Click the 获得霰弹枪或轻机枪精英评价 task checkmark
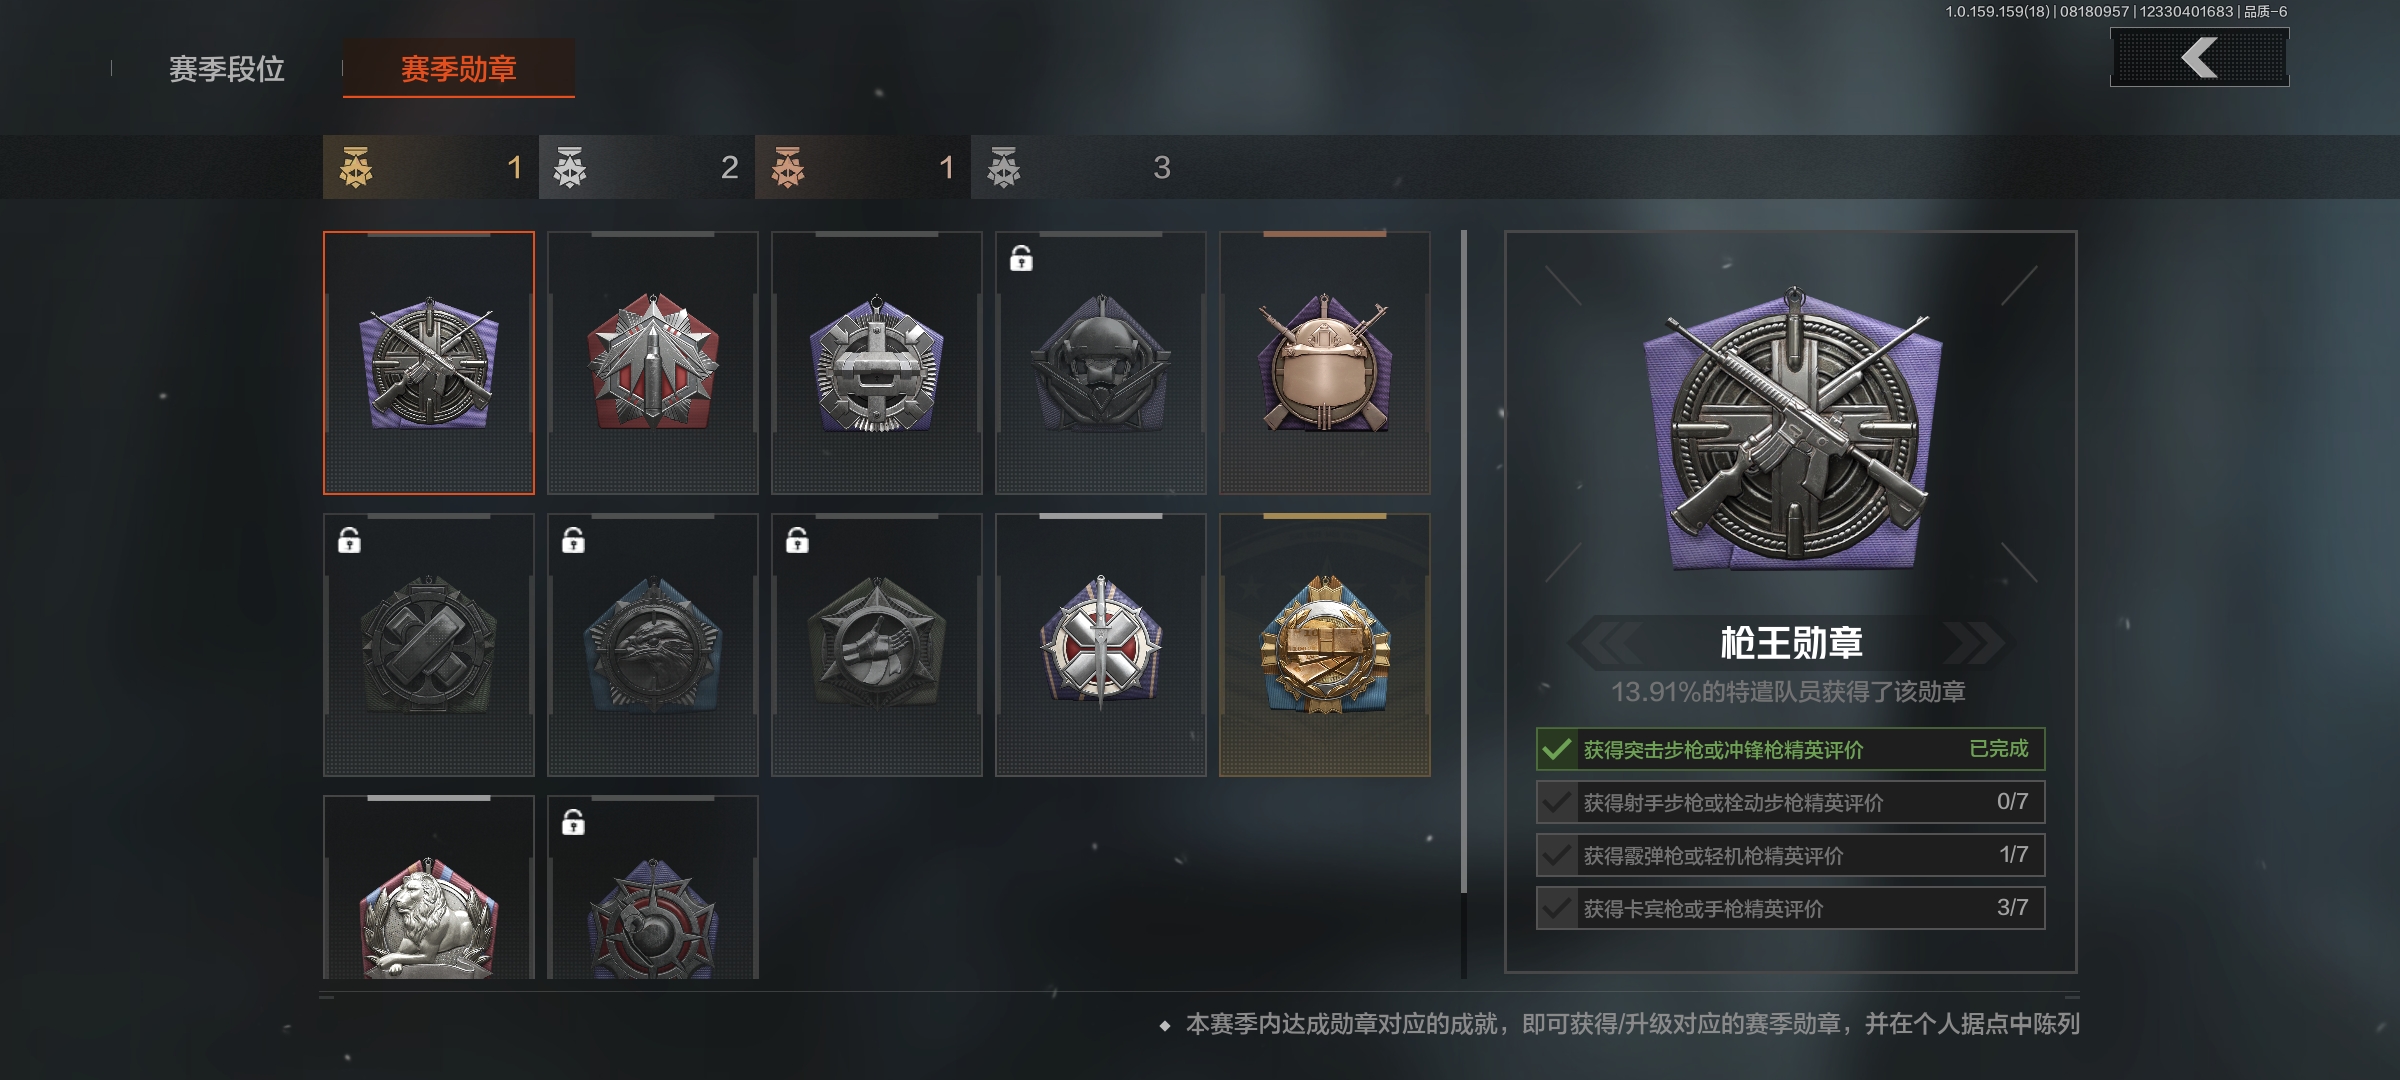This screenshot has width=2400, height=1080. tap(1556, 855)
